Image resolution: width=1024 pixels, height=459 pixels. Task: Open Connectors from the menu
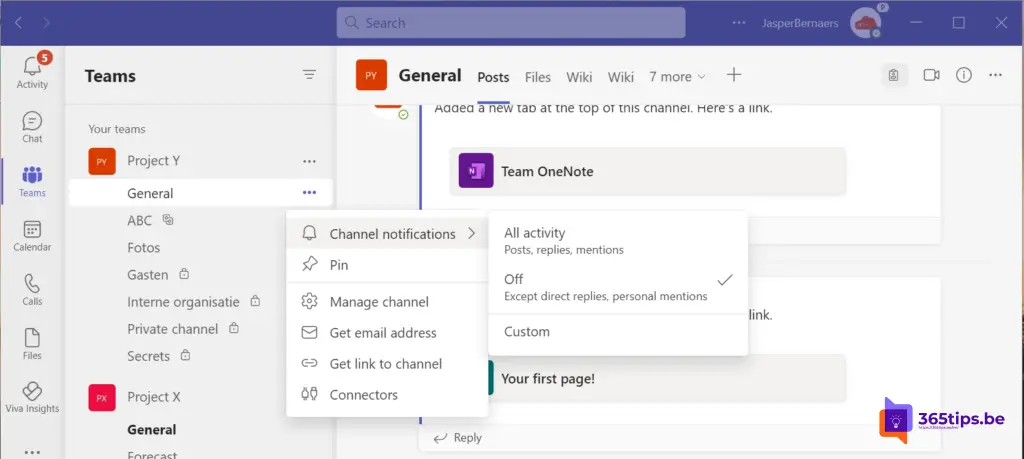point(387,395)
